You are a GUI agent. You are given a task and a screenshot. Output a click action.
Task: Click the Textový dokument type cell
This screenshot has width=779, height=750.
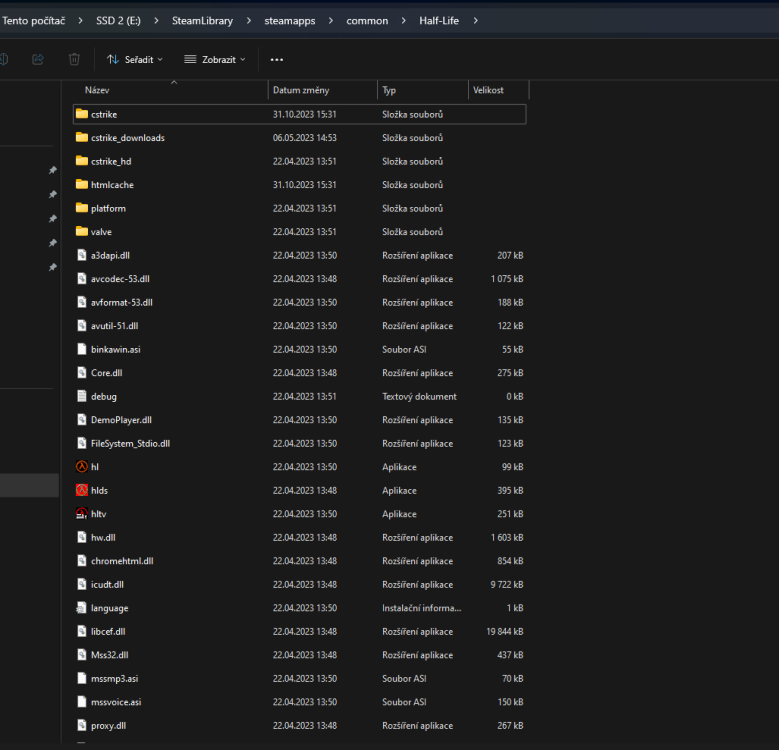tap(419, 396)
